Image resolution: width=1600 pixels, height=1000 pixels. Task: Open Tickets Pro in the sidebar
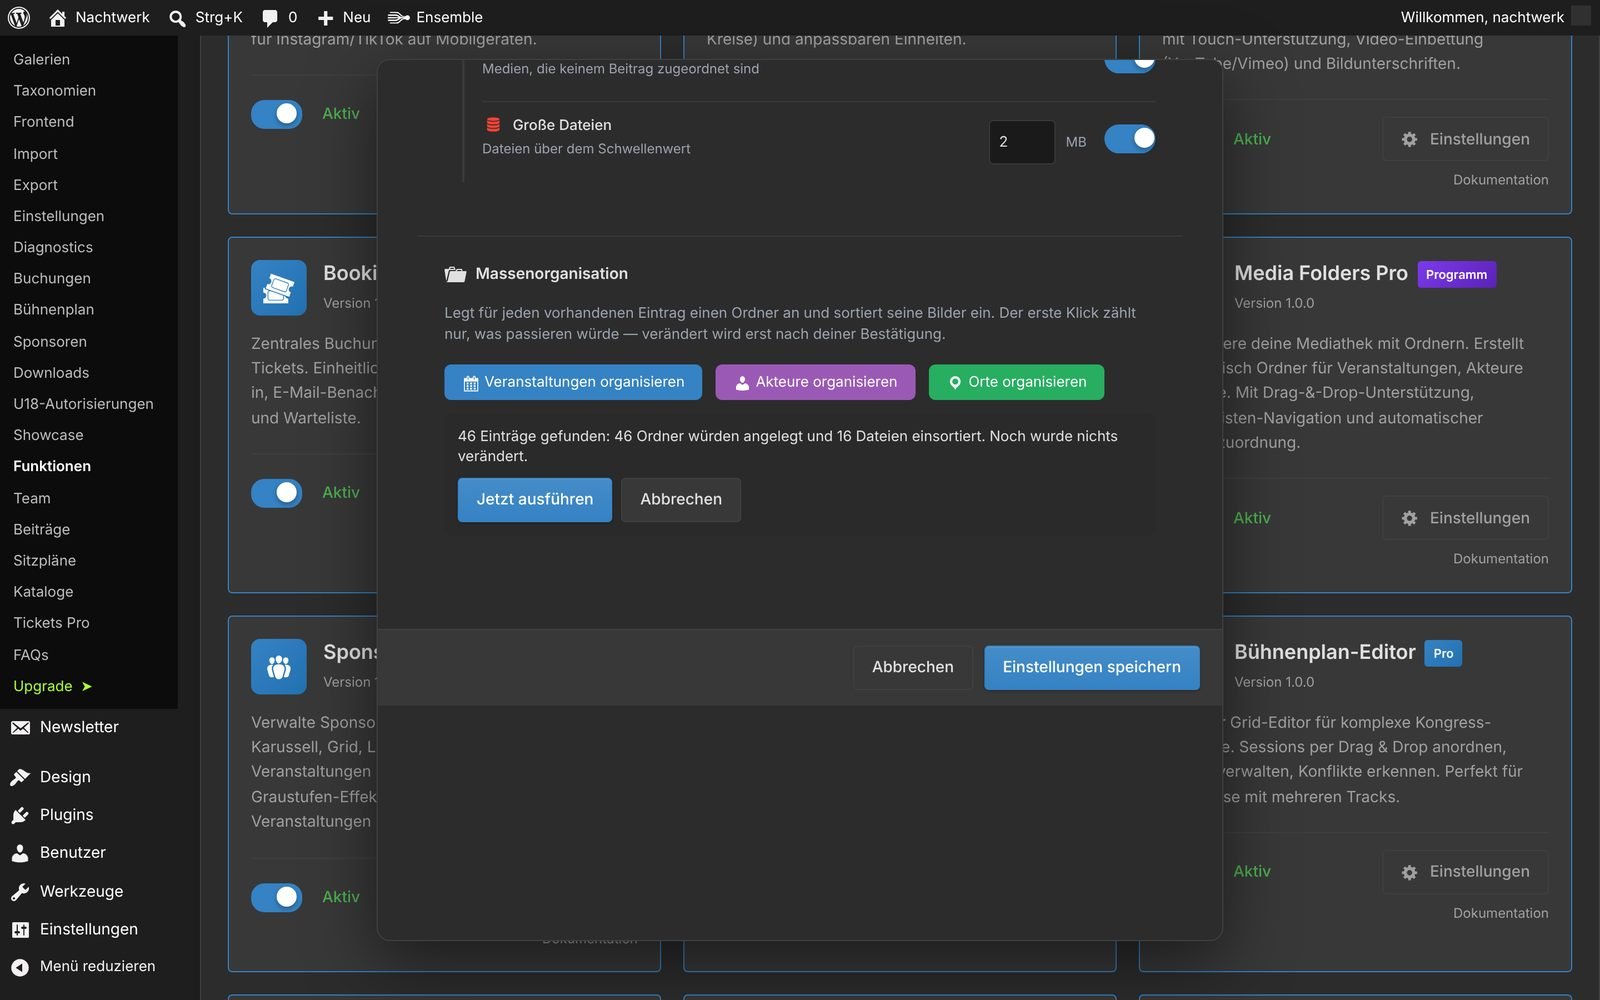[51, 623]
